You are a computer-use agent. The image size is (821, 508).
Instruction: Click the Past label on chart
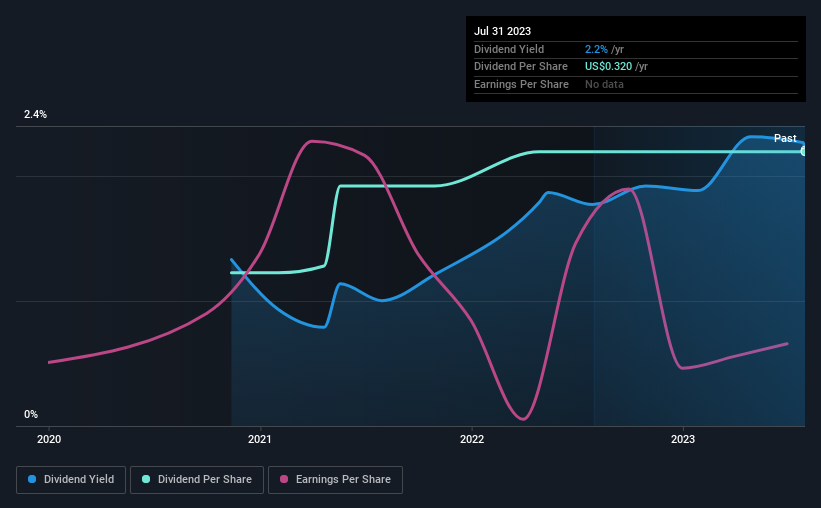point(785,138)
